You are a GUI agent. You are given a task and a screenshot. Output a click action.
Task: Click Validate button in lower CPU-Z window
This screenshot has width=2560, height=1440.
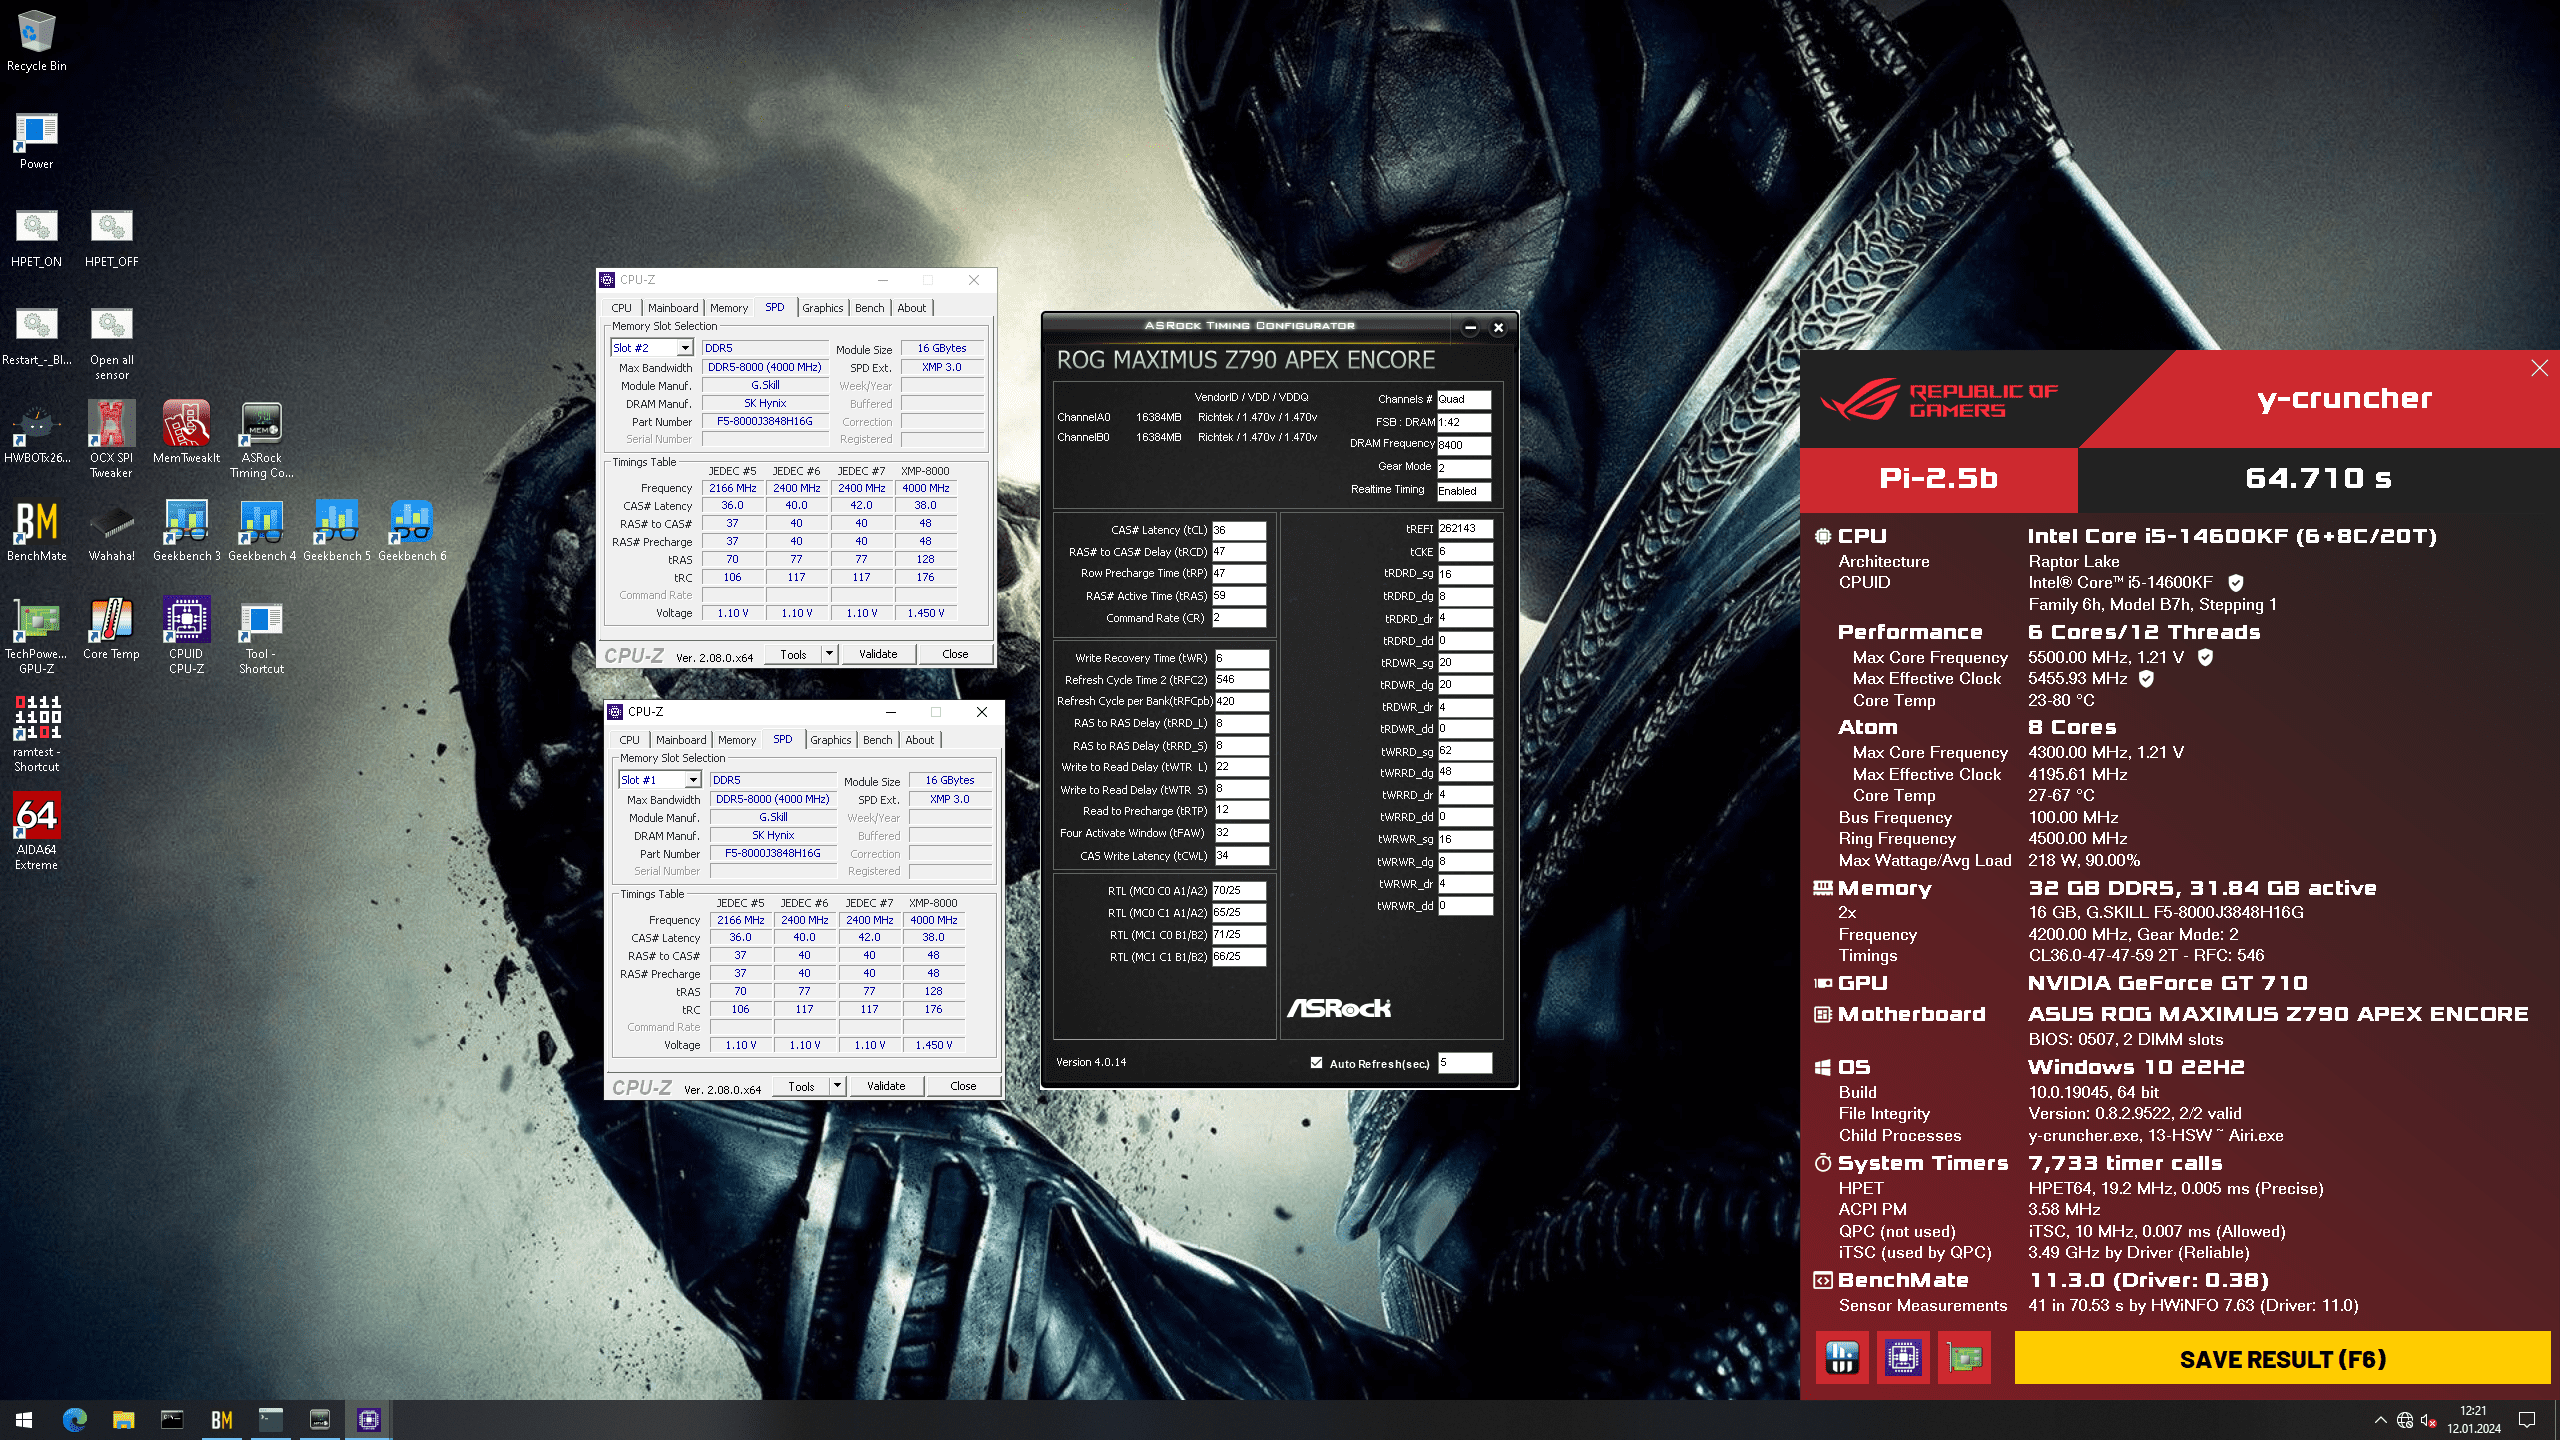[885, 1086]
